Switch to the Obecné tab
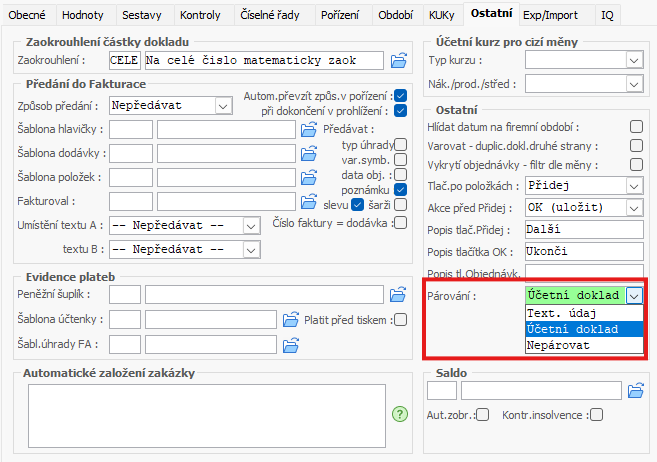 click(x=27, y=15)
